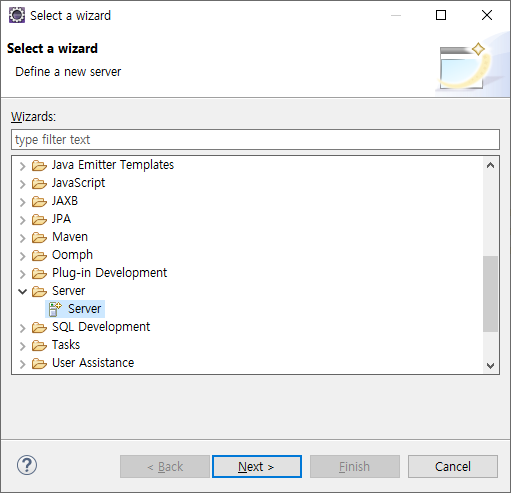Maximize the Select a wizard dialog
This screenshot has height=493, width=511.
[x=441, y=15]
